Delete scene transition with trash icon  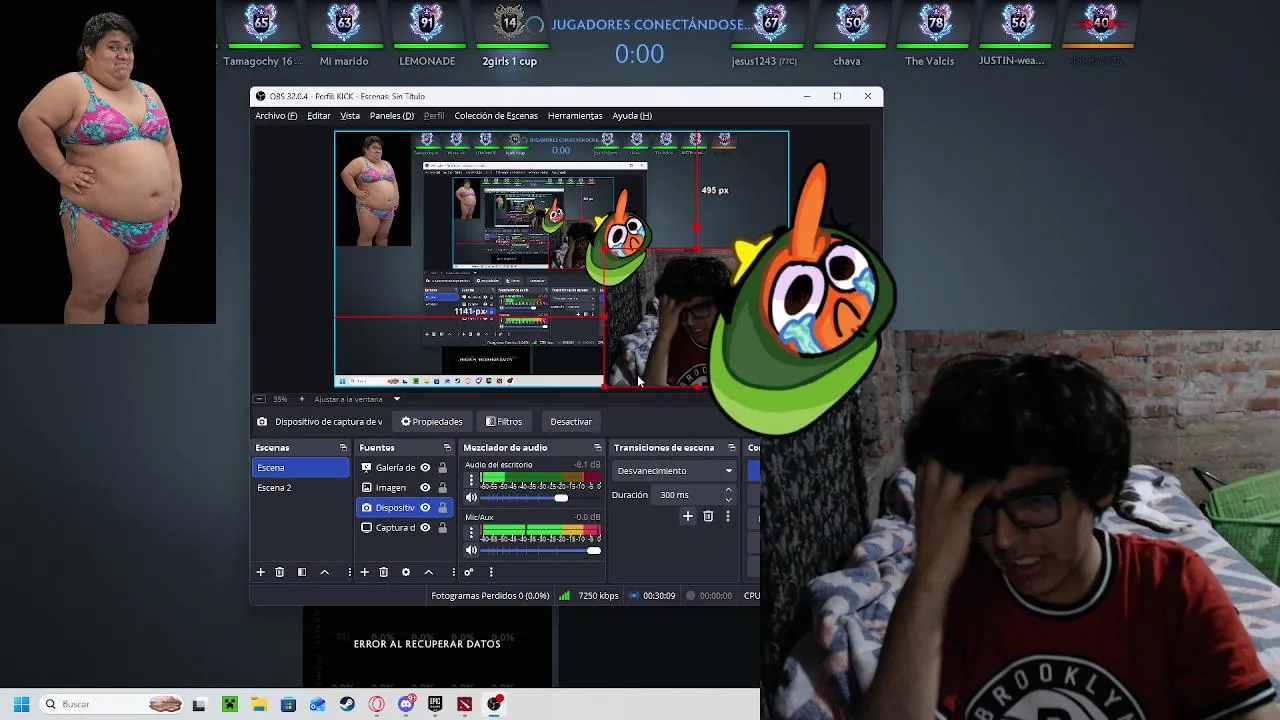click(708, 516)
